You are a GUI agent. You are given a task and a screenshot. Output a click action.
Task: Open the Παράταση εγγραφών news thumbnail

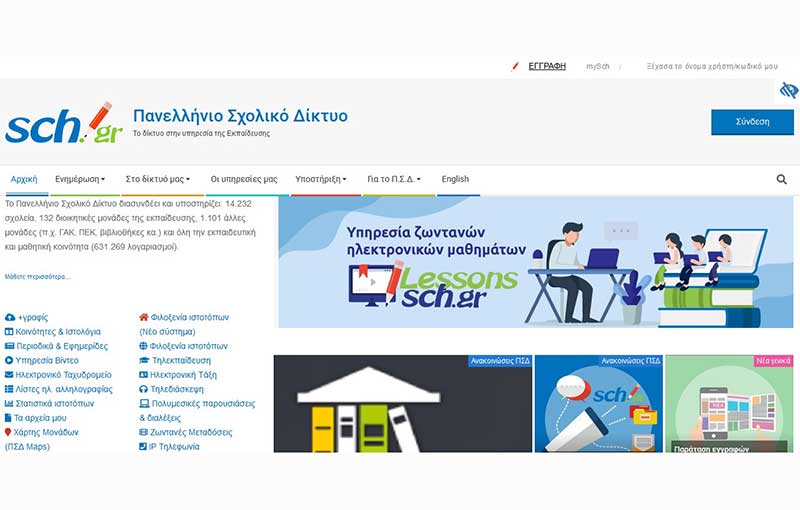[x=729, y=404]
